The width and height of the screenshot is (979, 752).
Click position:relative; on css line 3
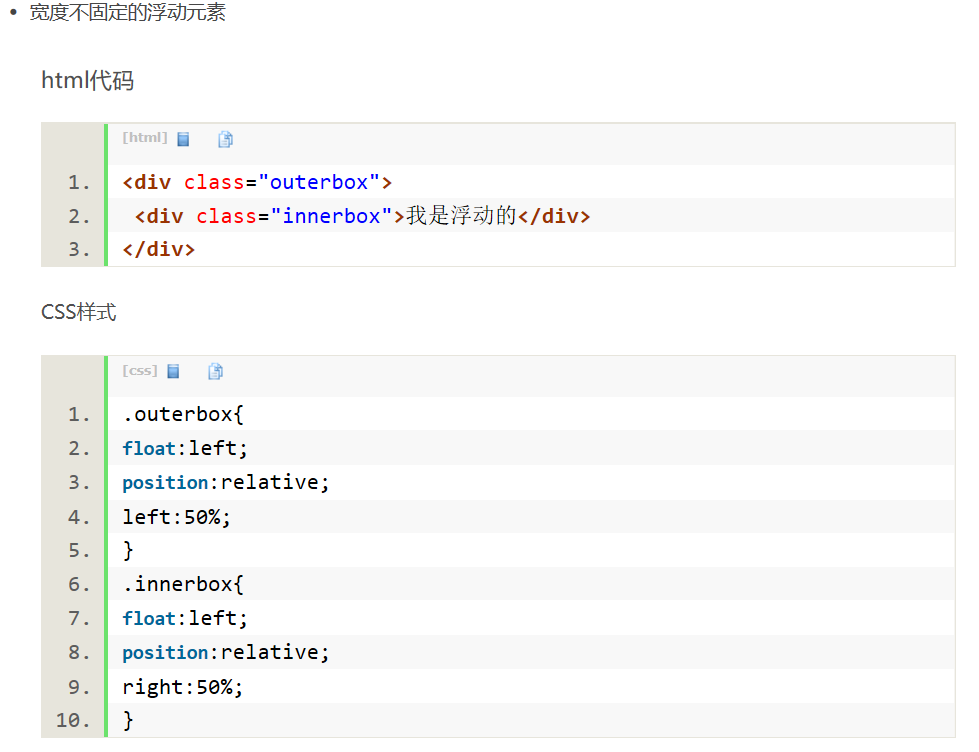pos(225,482)
